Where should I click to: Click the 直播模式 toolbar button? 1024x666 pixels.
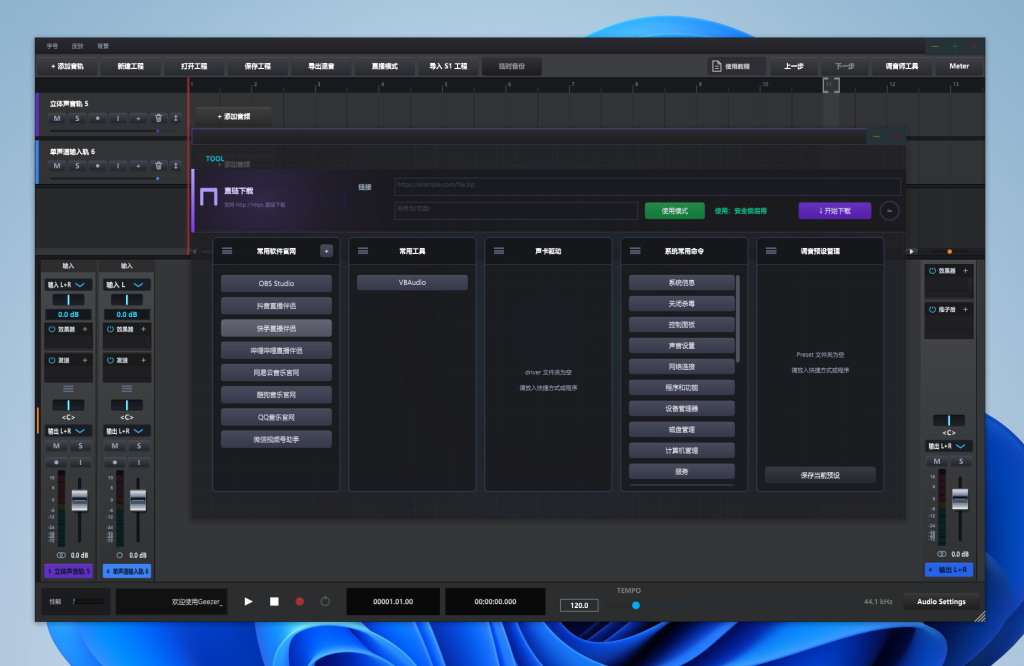click(x=385, y=66)
